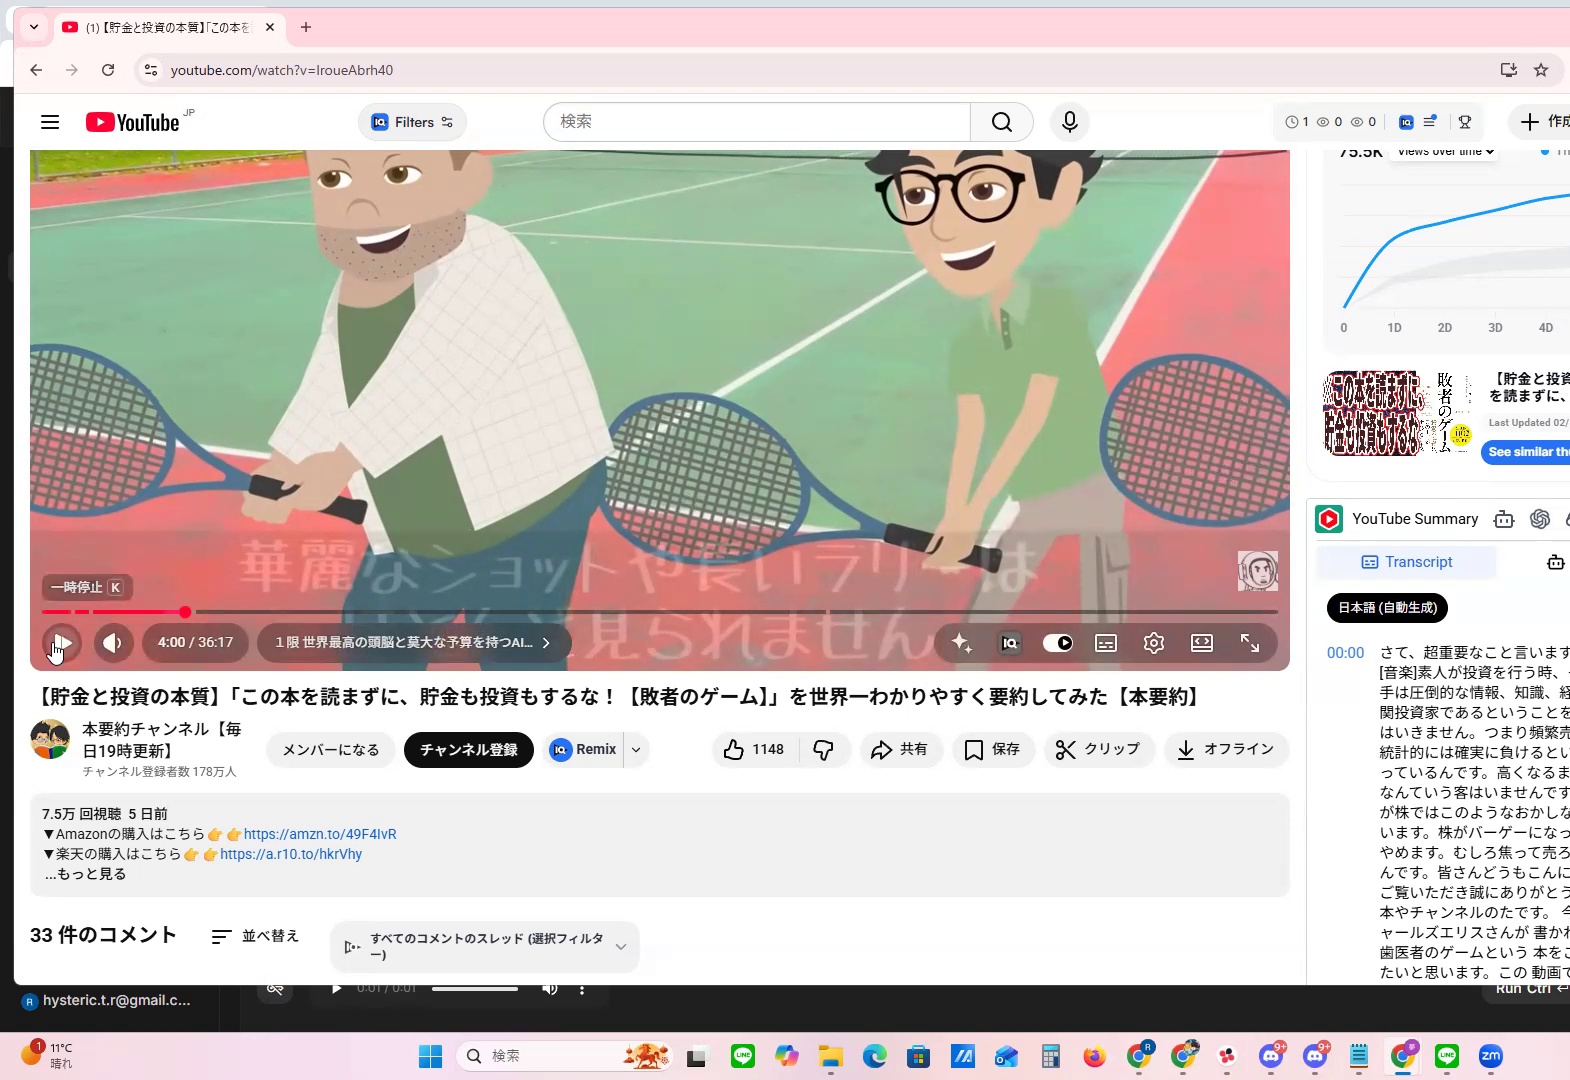
Task: Open the vidIQ Filters button
Action: tap(412, 122)
